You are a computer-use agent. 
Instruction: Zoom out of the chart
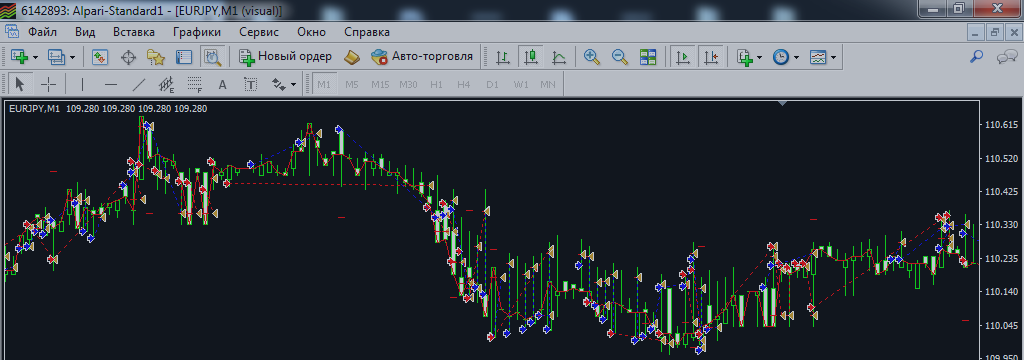point(620,57)
